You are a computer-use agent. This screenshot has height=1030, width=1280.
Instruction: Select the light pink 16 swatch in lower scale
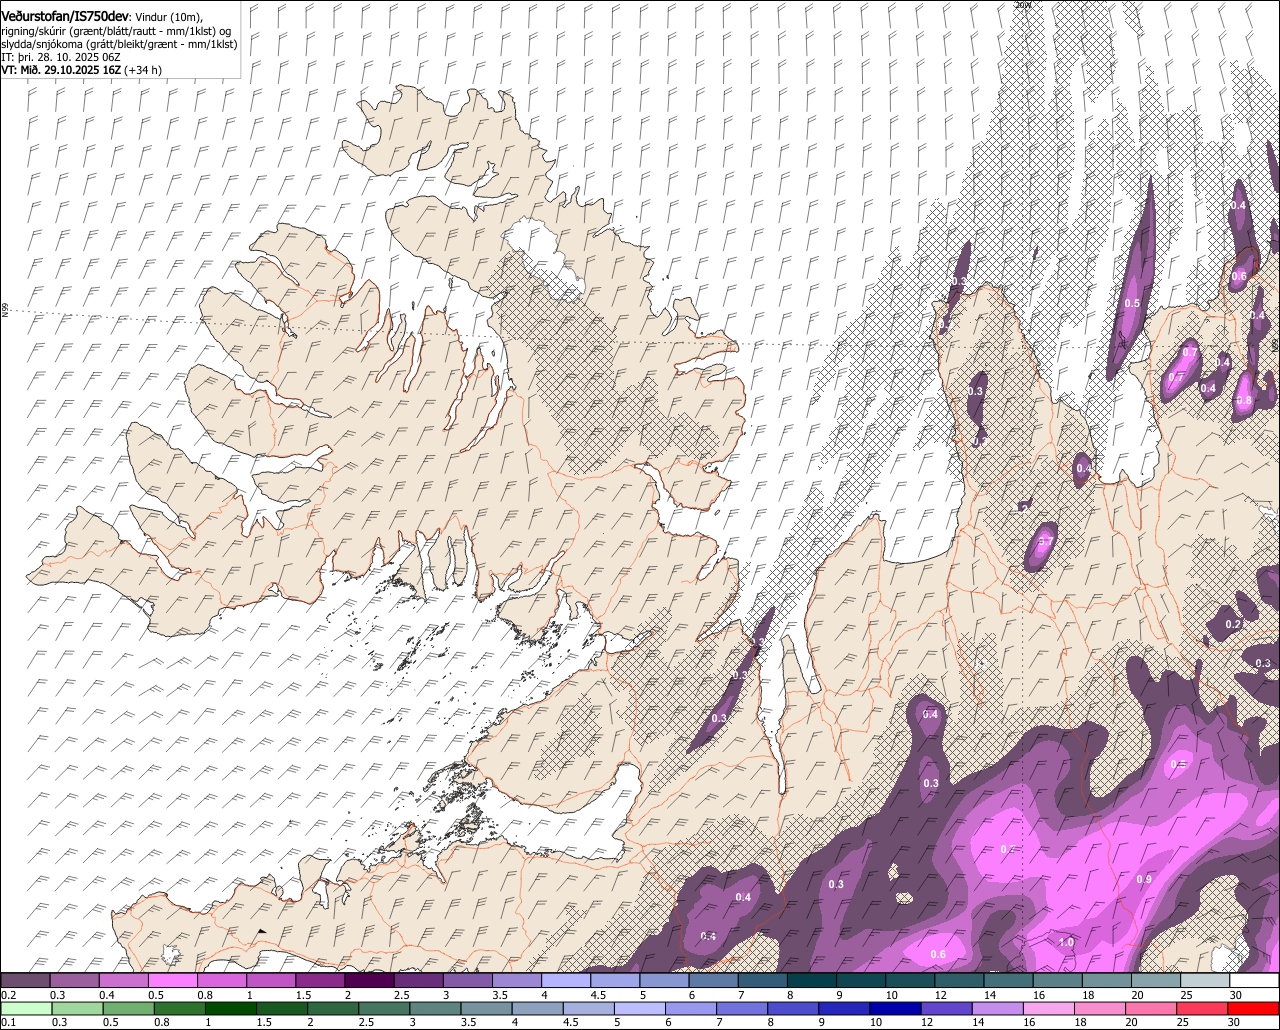[1049, 1008]
